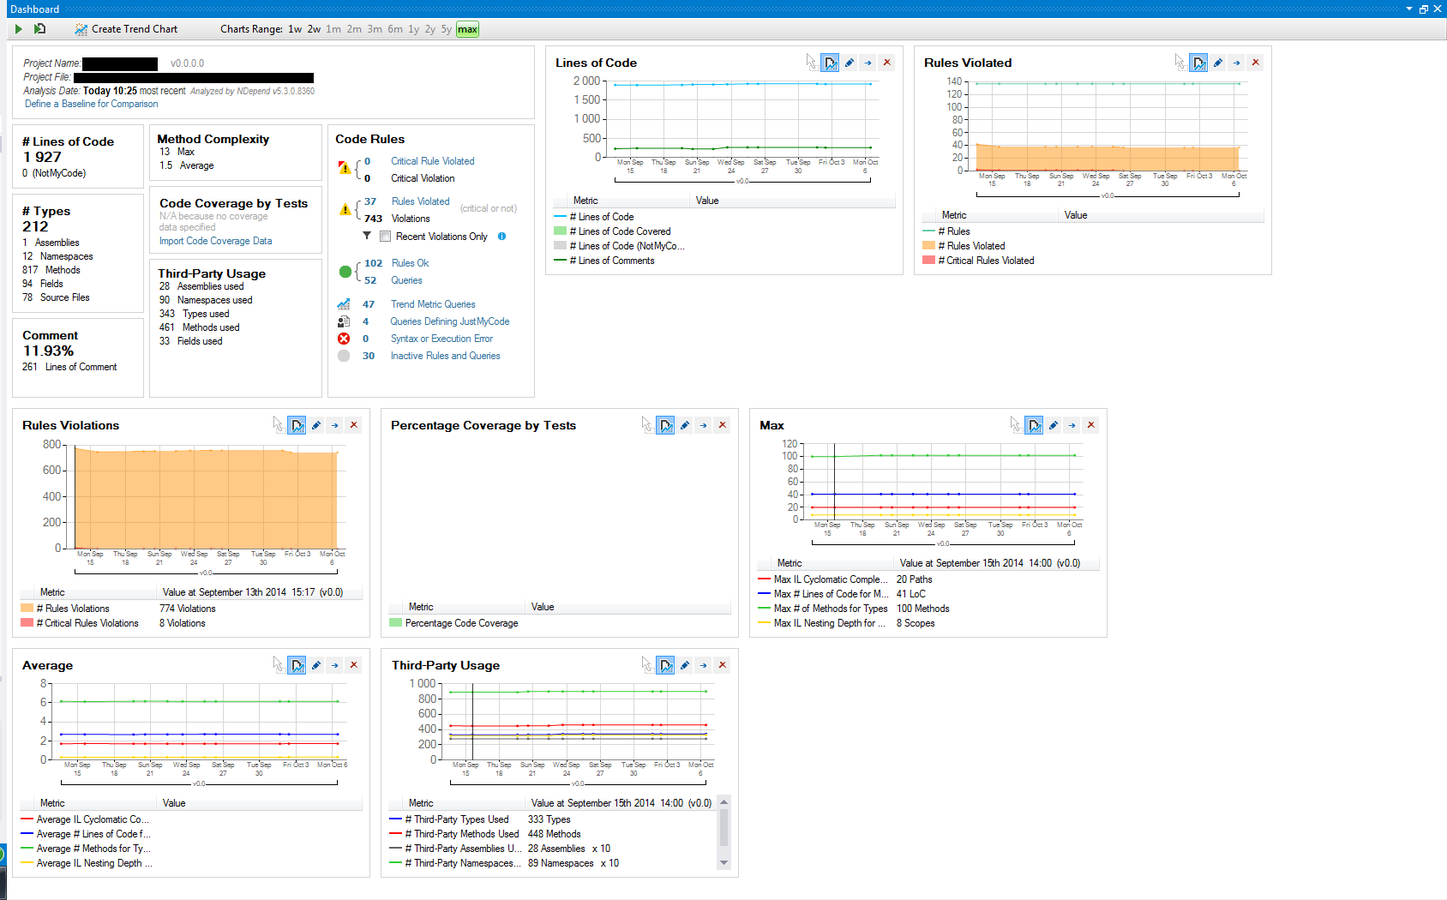
Task: Edit the Max chart with the pencil icon
Action: 1053,426
